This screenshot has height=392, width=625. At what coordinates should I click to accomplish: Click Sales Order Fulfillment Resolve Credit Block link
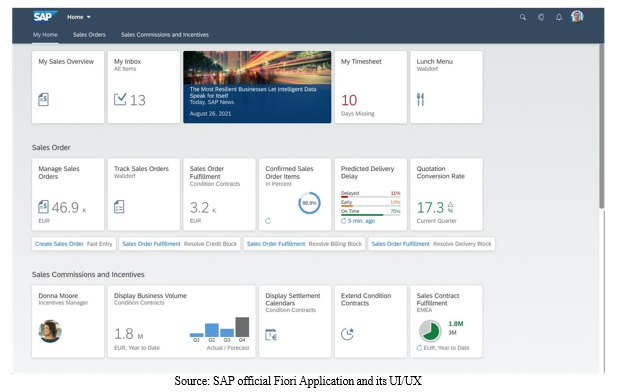[x=180, y=244]
